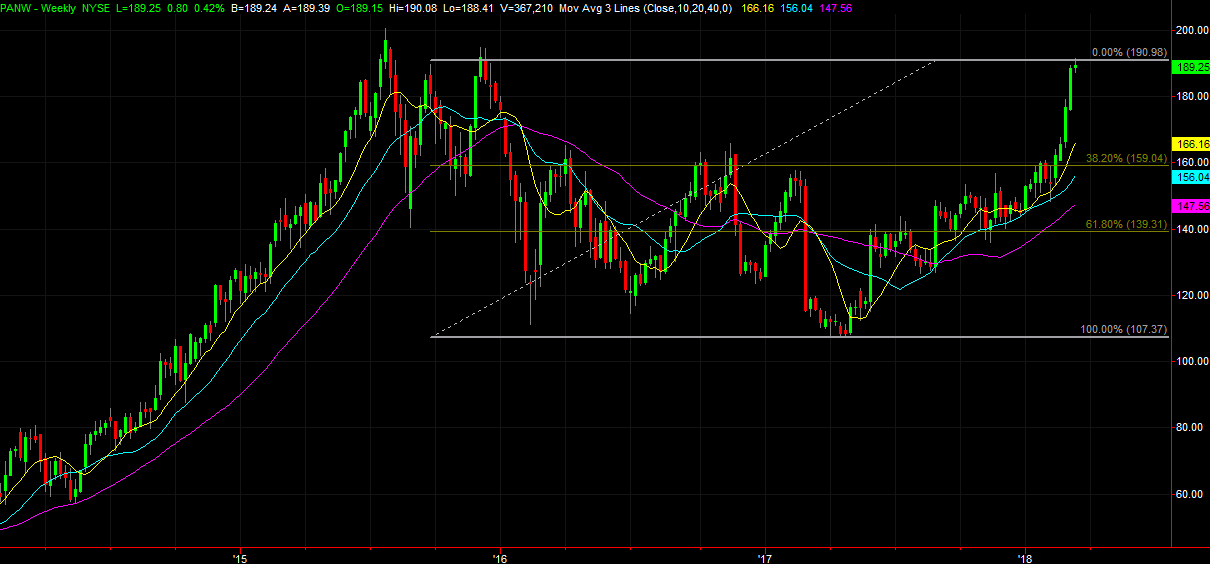
Task: Select the 38.20% (159.04) Fibonacci label
Action: coord(1125,157)
